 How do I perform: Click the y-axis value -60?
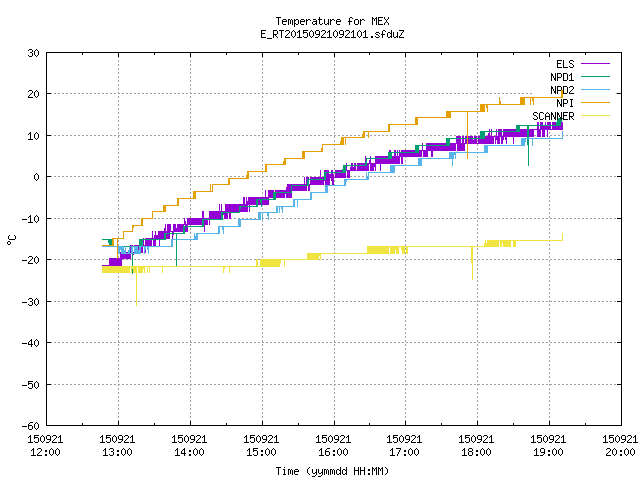[x=31, y=426]
